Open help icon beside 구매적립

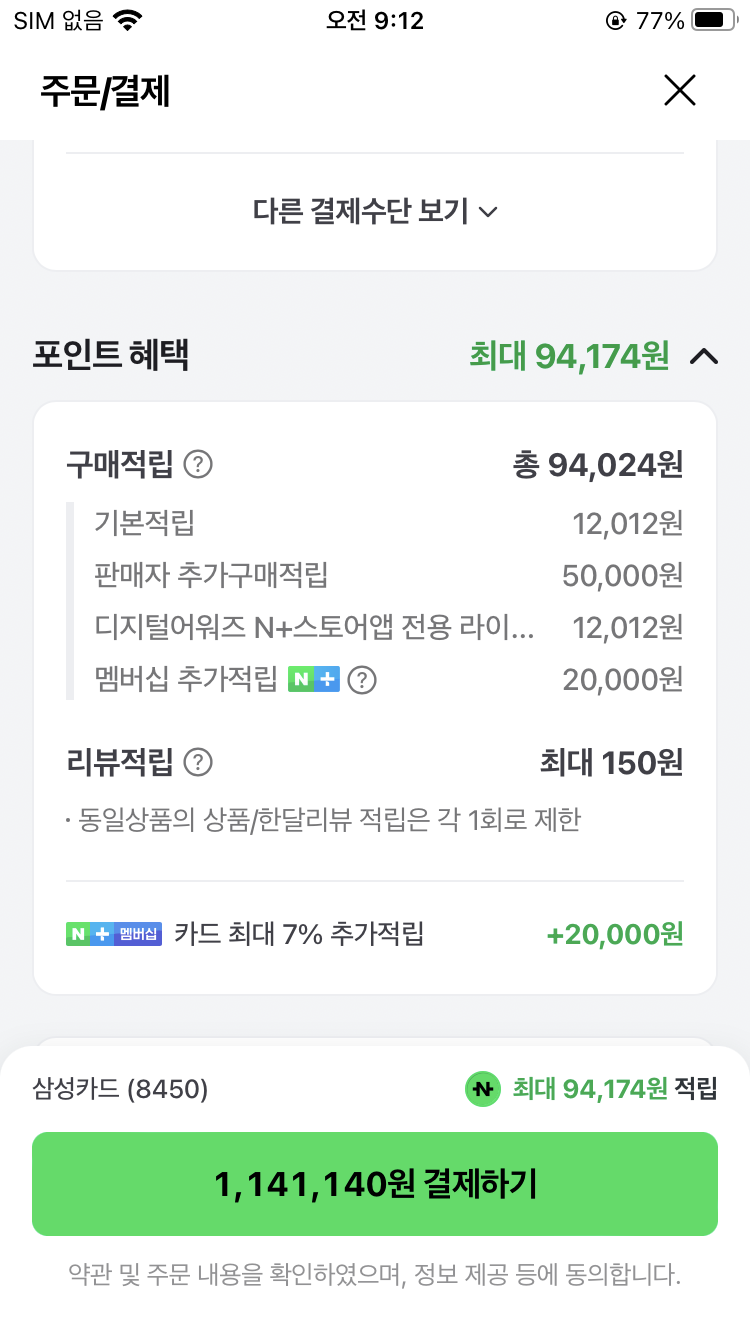[199, 464]
